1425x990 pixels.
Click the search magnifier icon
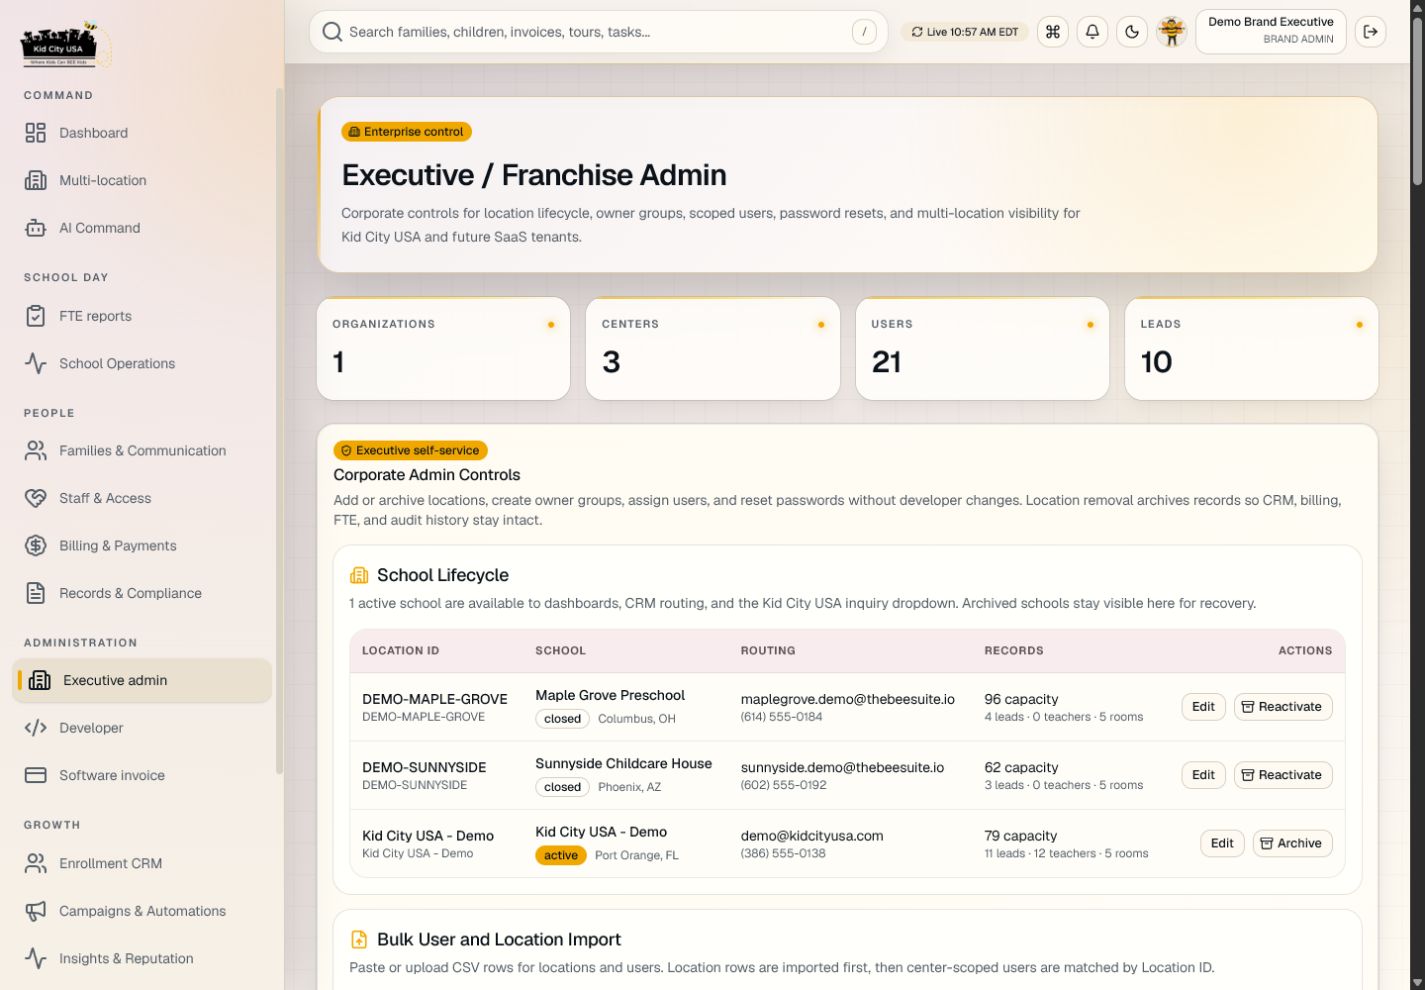pyautogui.click(x=332, y=32)
